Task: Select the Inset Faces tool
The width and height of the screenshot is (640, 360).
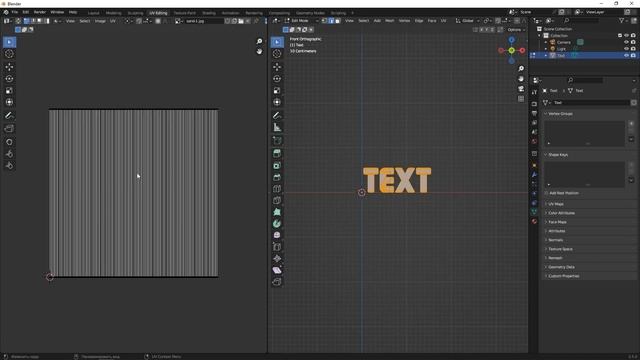Action: tap(277, 166)
